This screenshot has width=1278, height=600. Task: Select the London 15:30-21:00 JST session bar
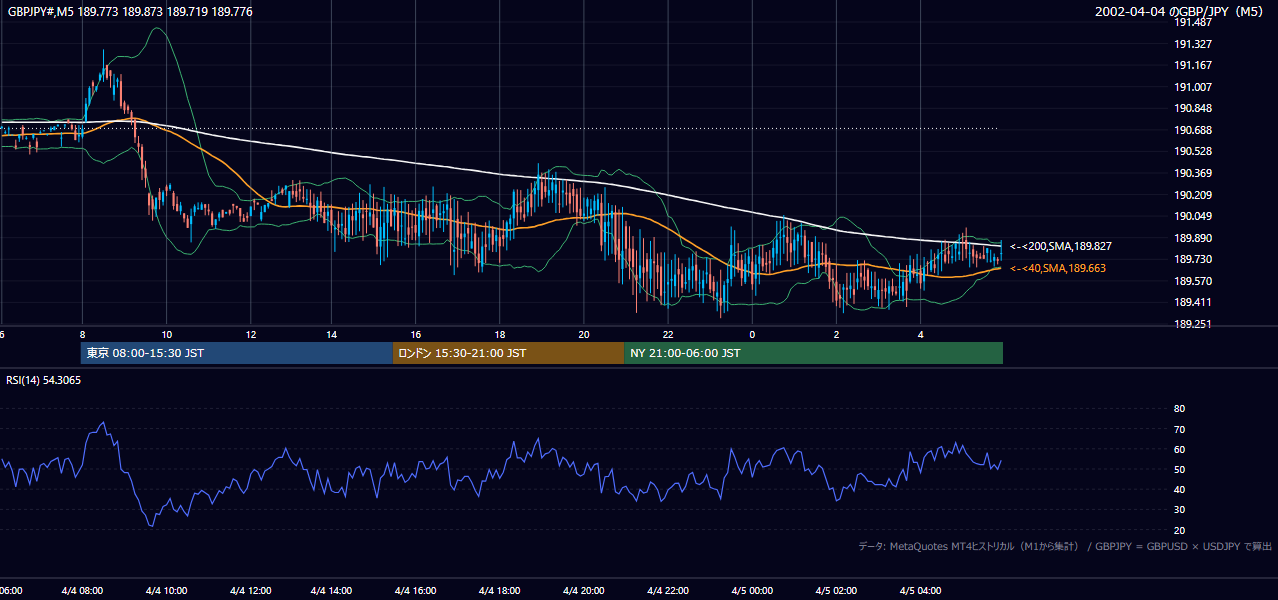508,353
